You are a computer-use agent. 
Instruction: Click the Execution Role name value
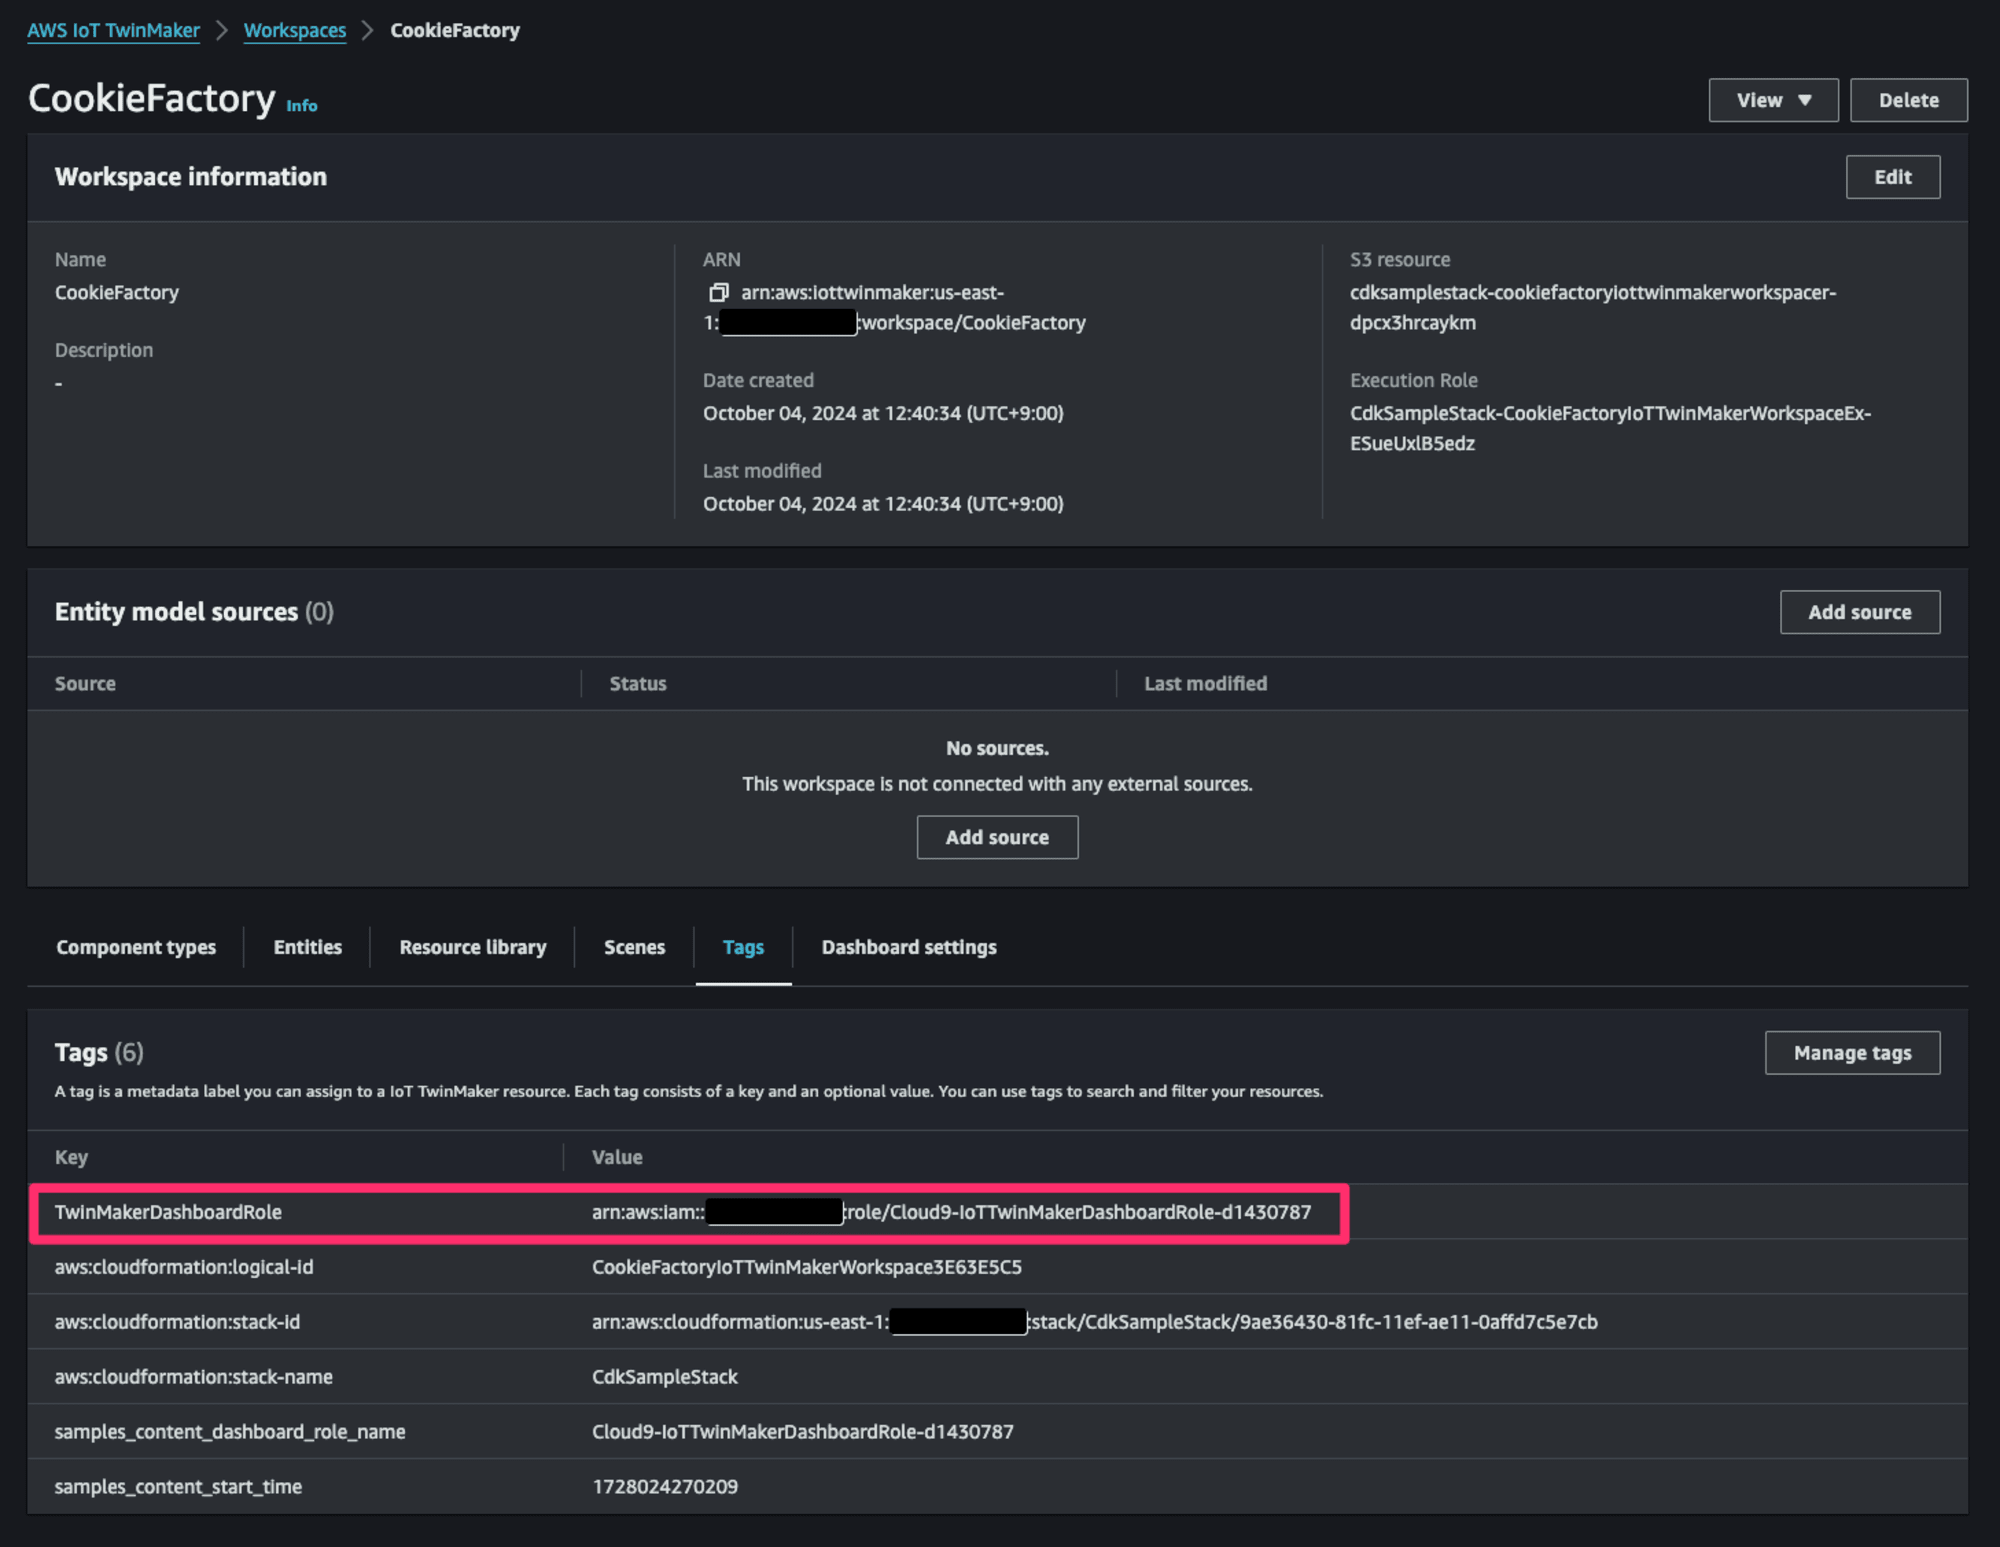pyautogui.click(x=1610, y=428)
